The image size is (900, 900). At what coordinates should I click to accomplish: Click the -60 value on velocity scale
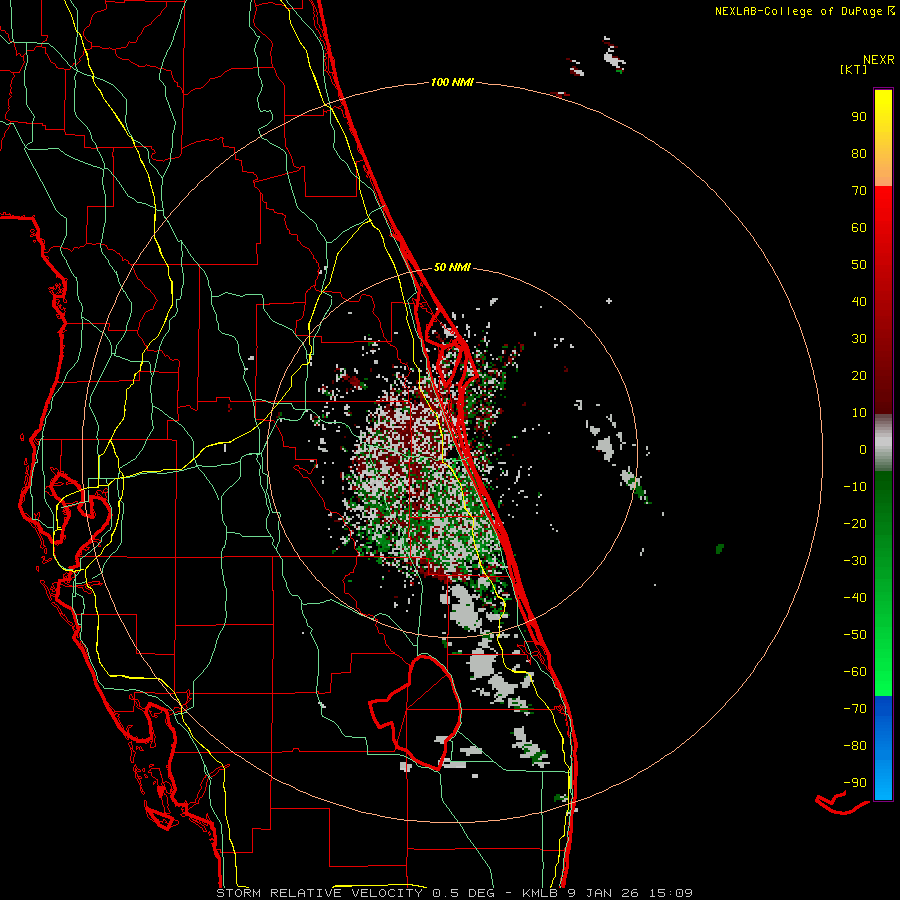coord(855,672)
